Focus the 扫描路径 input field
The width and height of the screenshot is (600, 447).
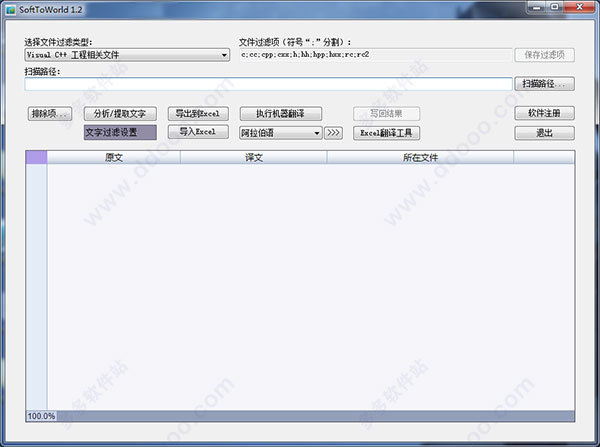click(268, 84)
